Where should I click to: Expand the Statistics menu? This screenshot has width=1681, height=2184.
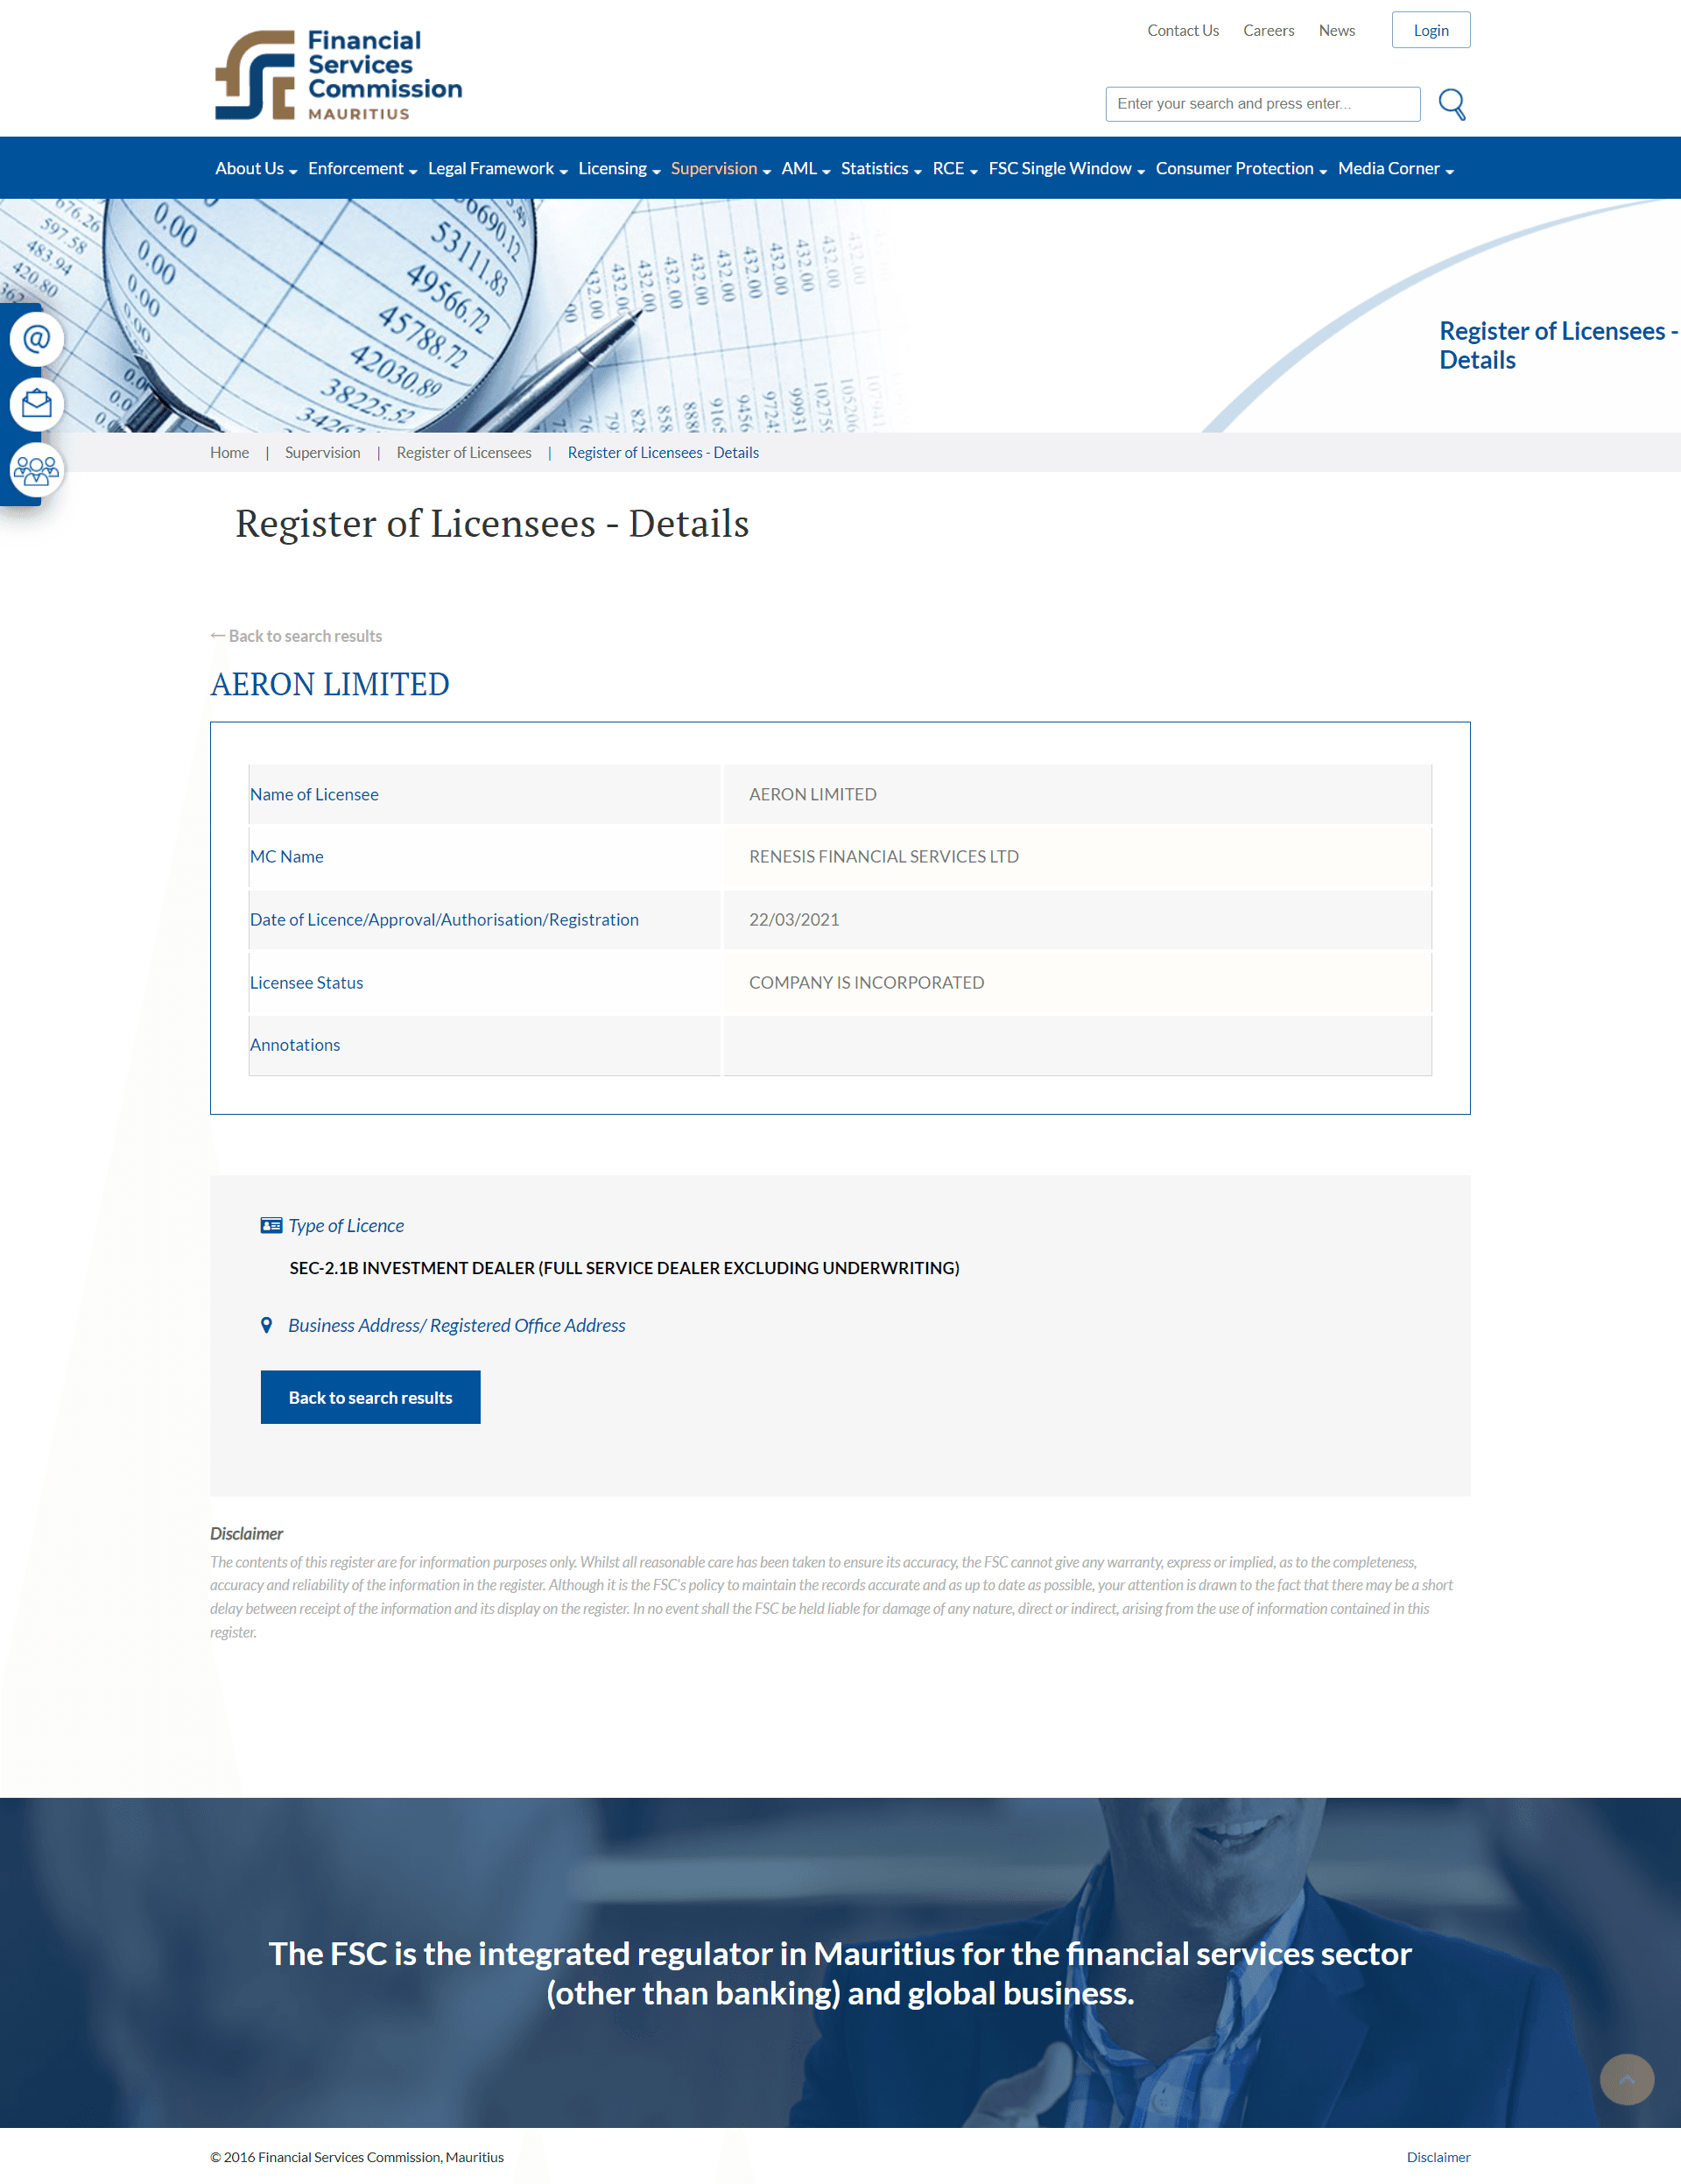pyautogui.click(x=881, y=168)
